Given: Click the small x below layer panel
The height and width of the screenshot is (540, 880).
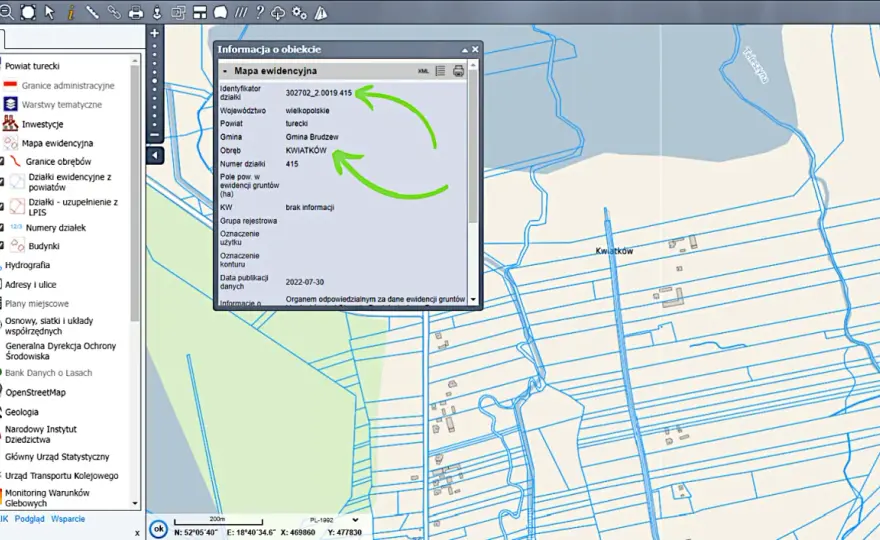Looking at the screenshot, I should (137, 533).
